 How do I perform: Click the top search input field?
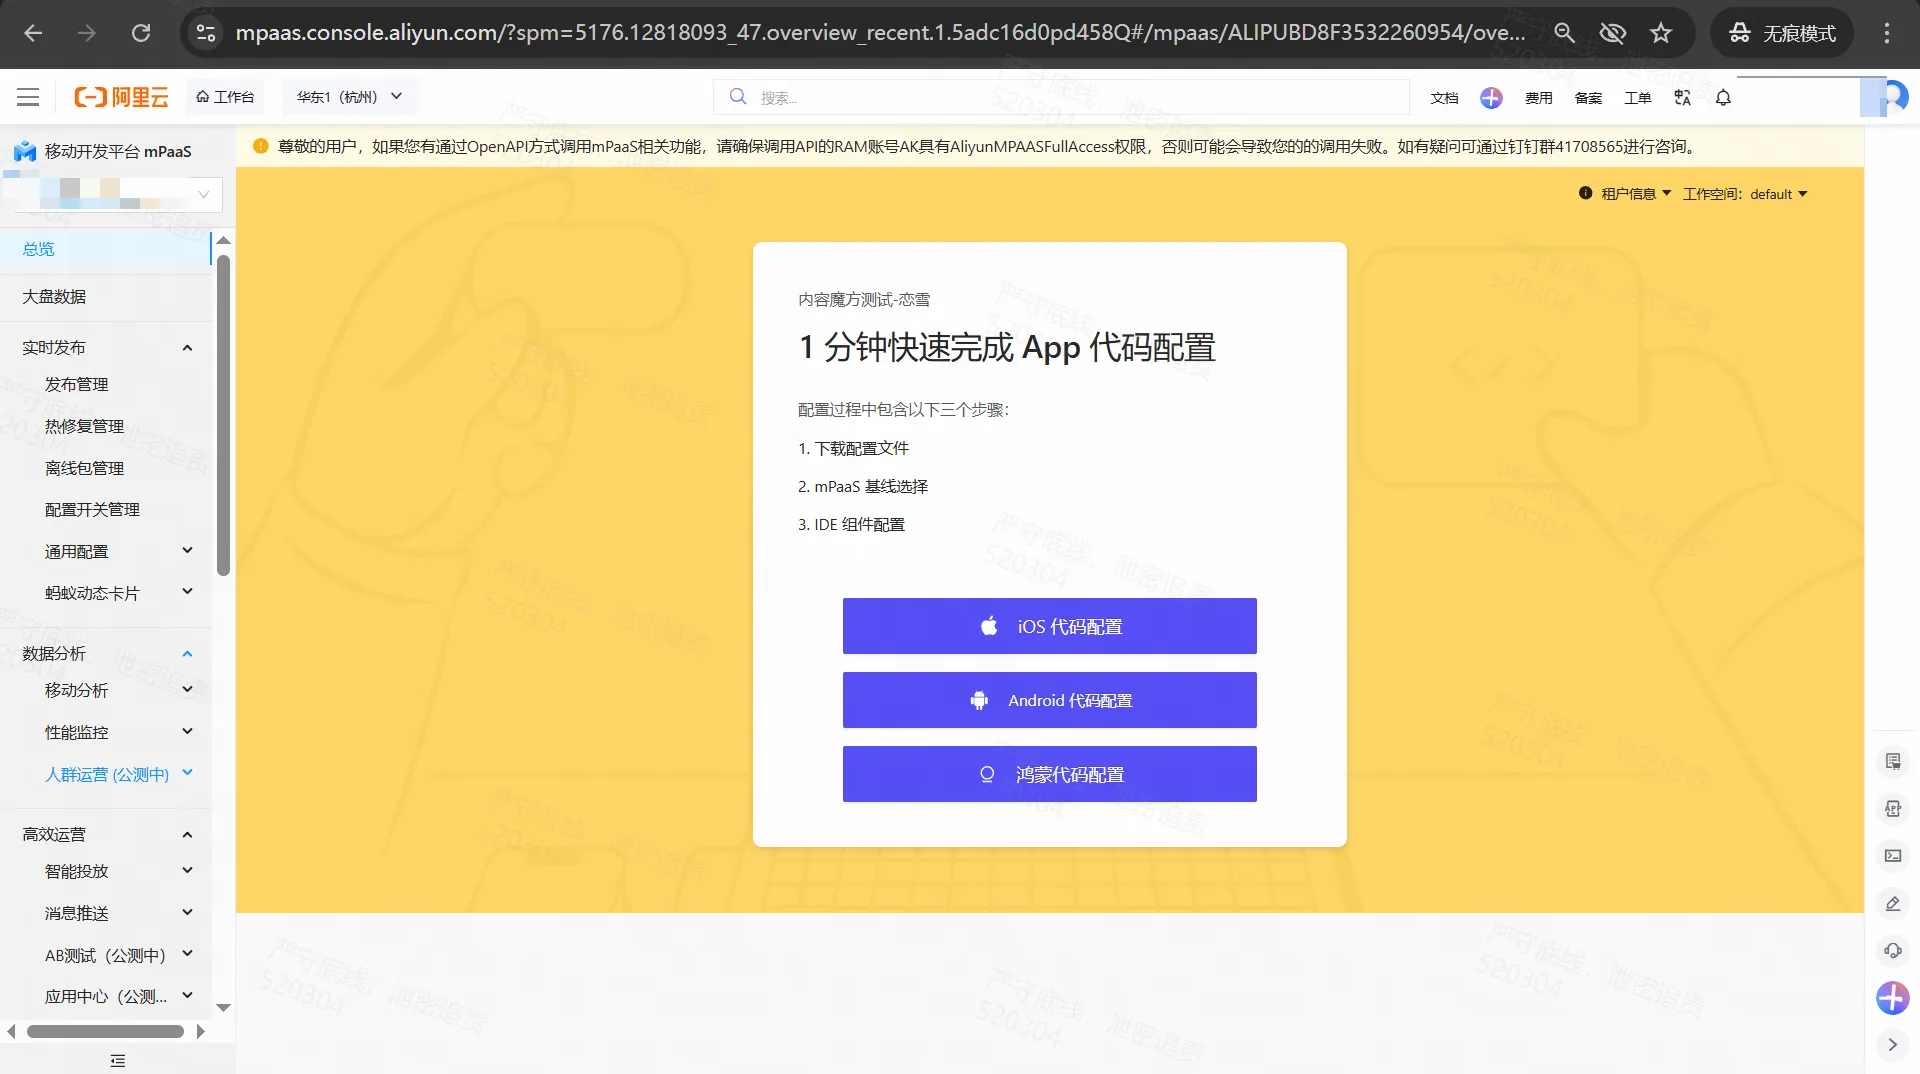(x=1061, y=97)
